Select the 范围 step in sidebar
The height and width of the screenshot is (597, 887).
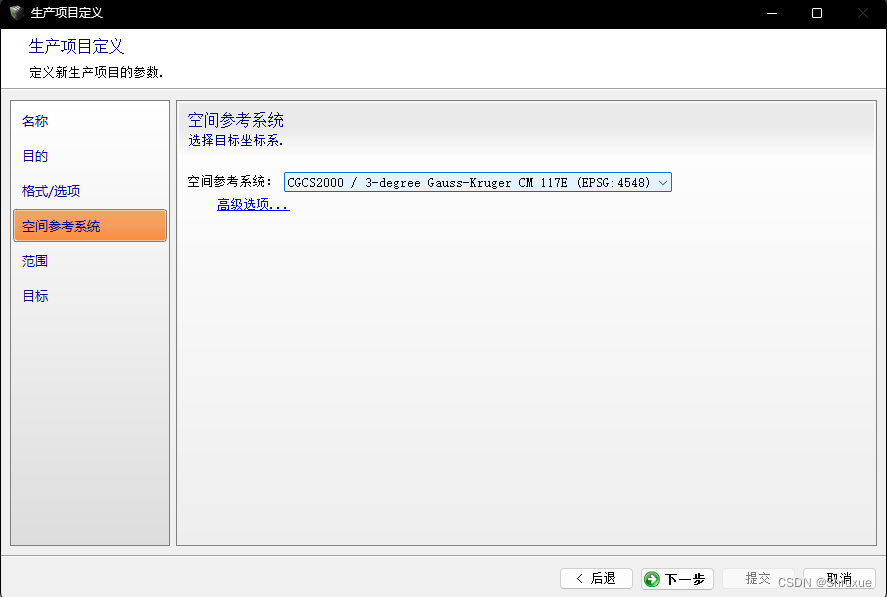point(34,260)
